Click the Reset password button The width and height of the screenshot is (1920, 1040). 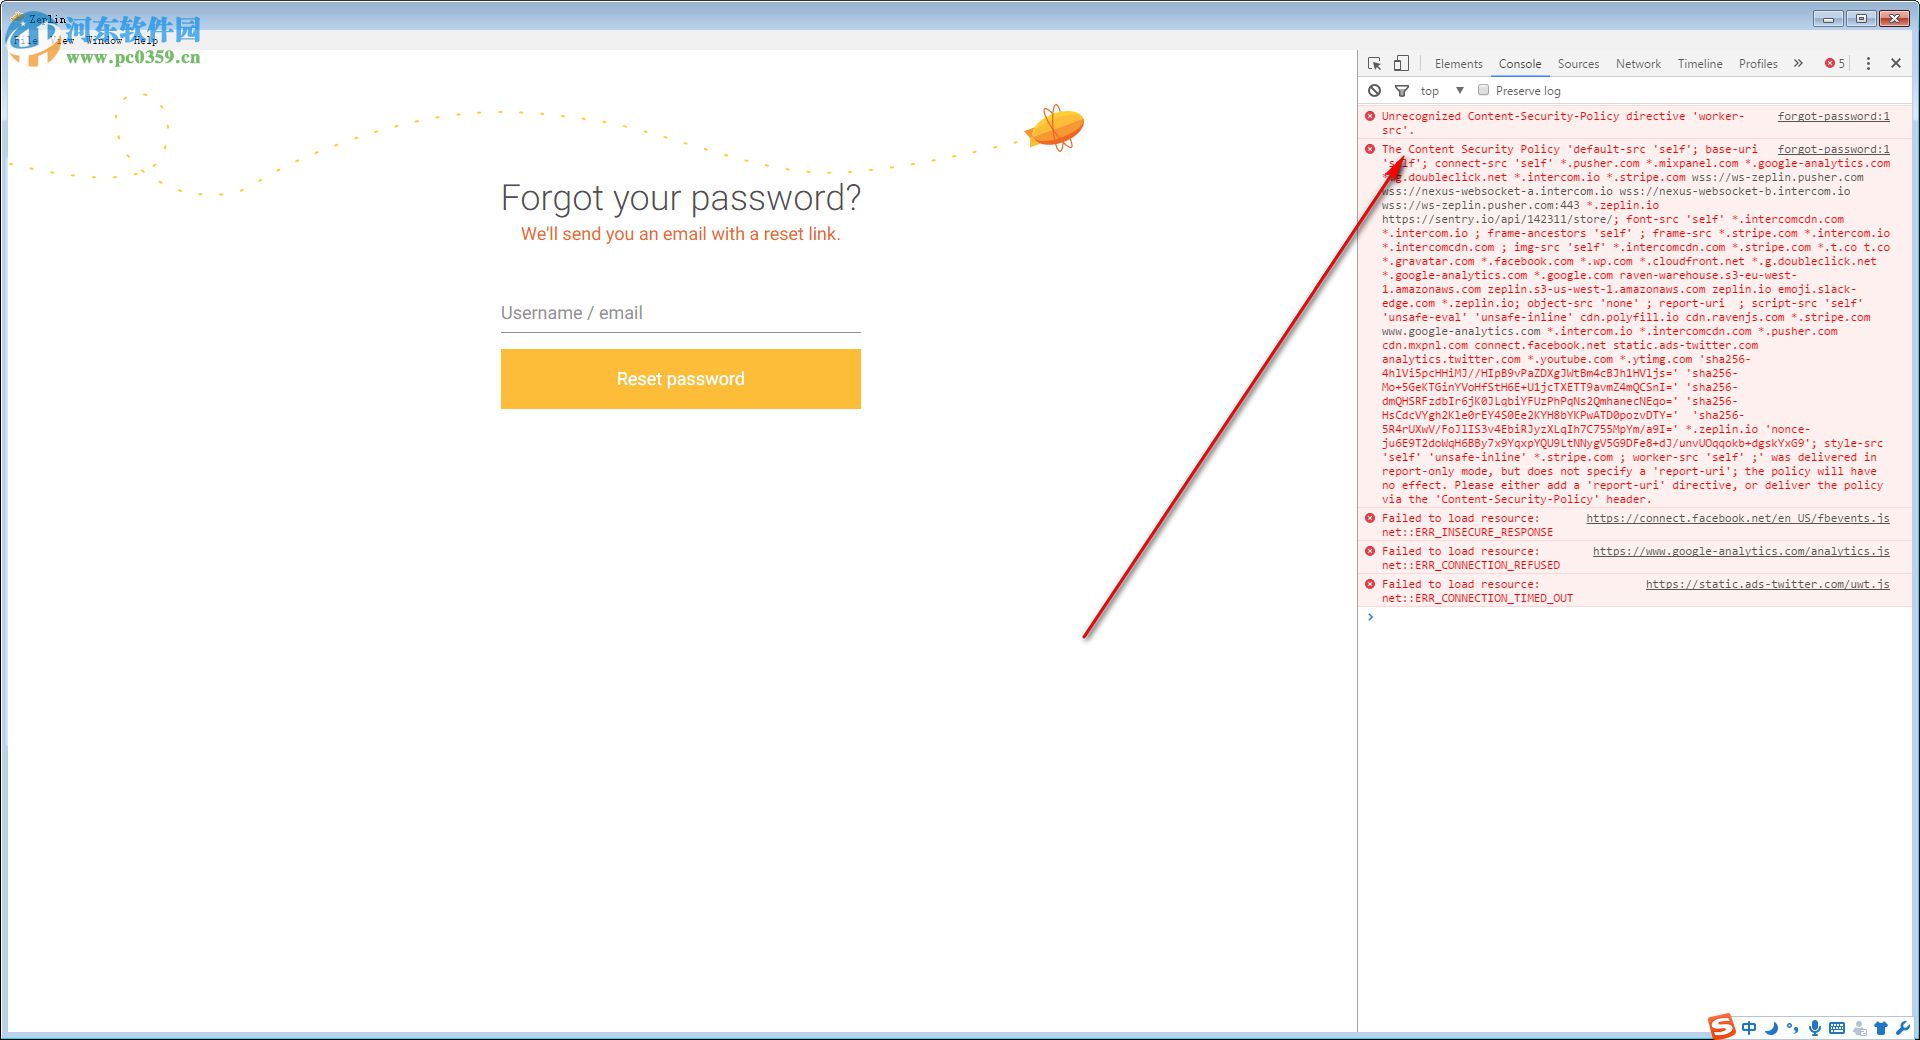click(x=680, y=379)
